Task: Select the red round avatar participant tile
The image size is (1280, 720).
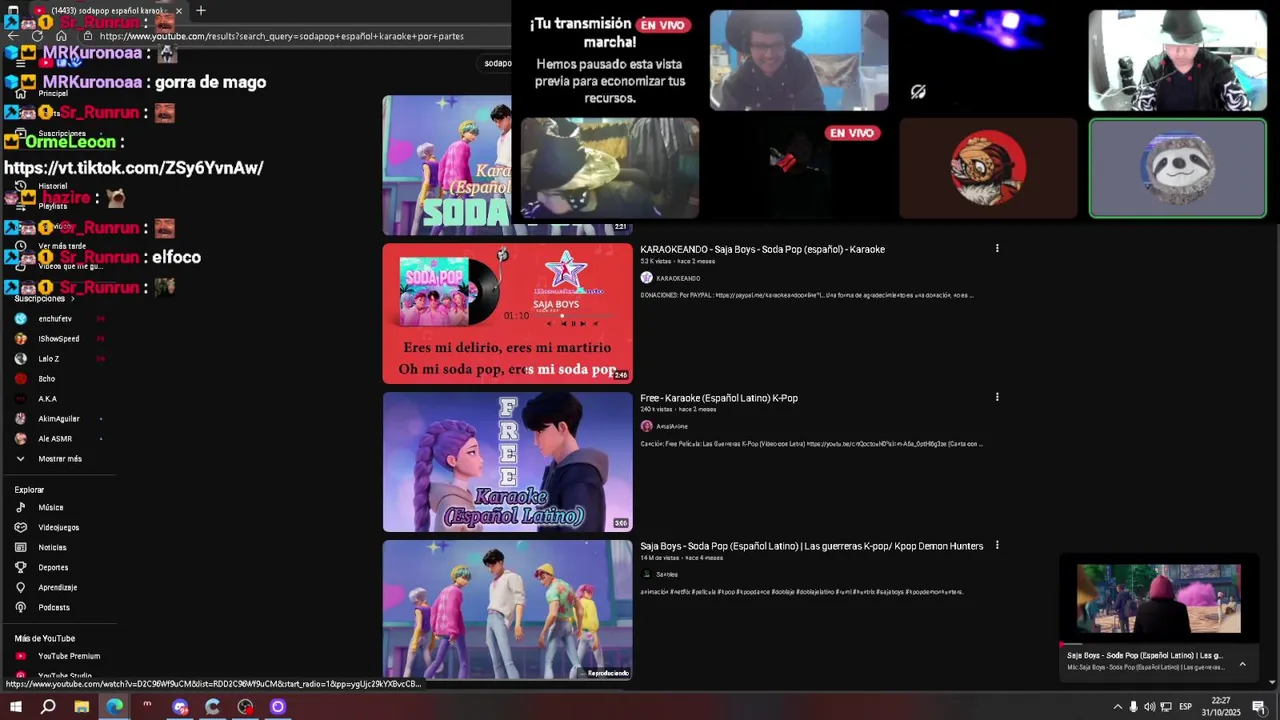Action: point(988,168)
